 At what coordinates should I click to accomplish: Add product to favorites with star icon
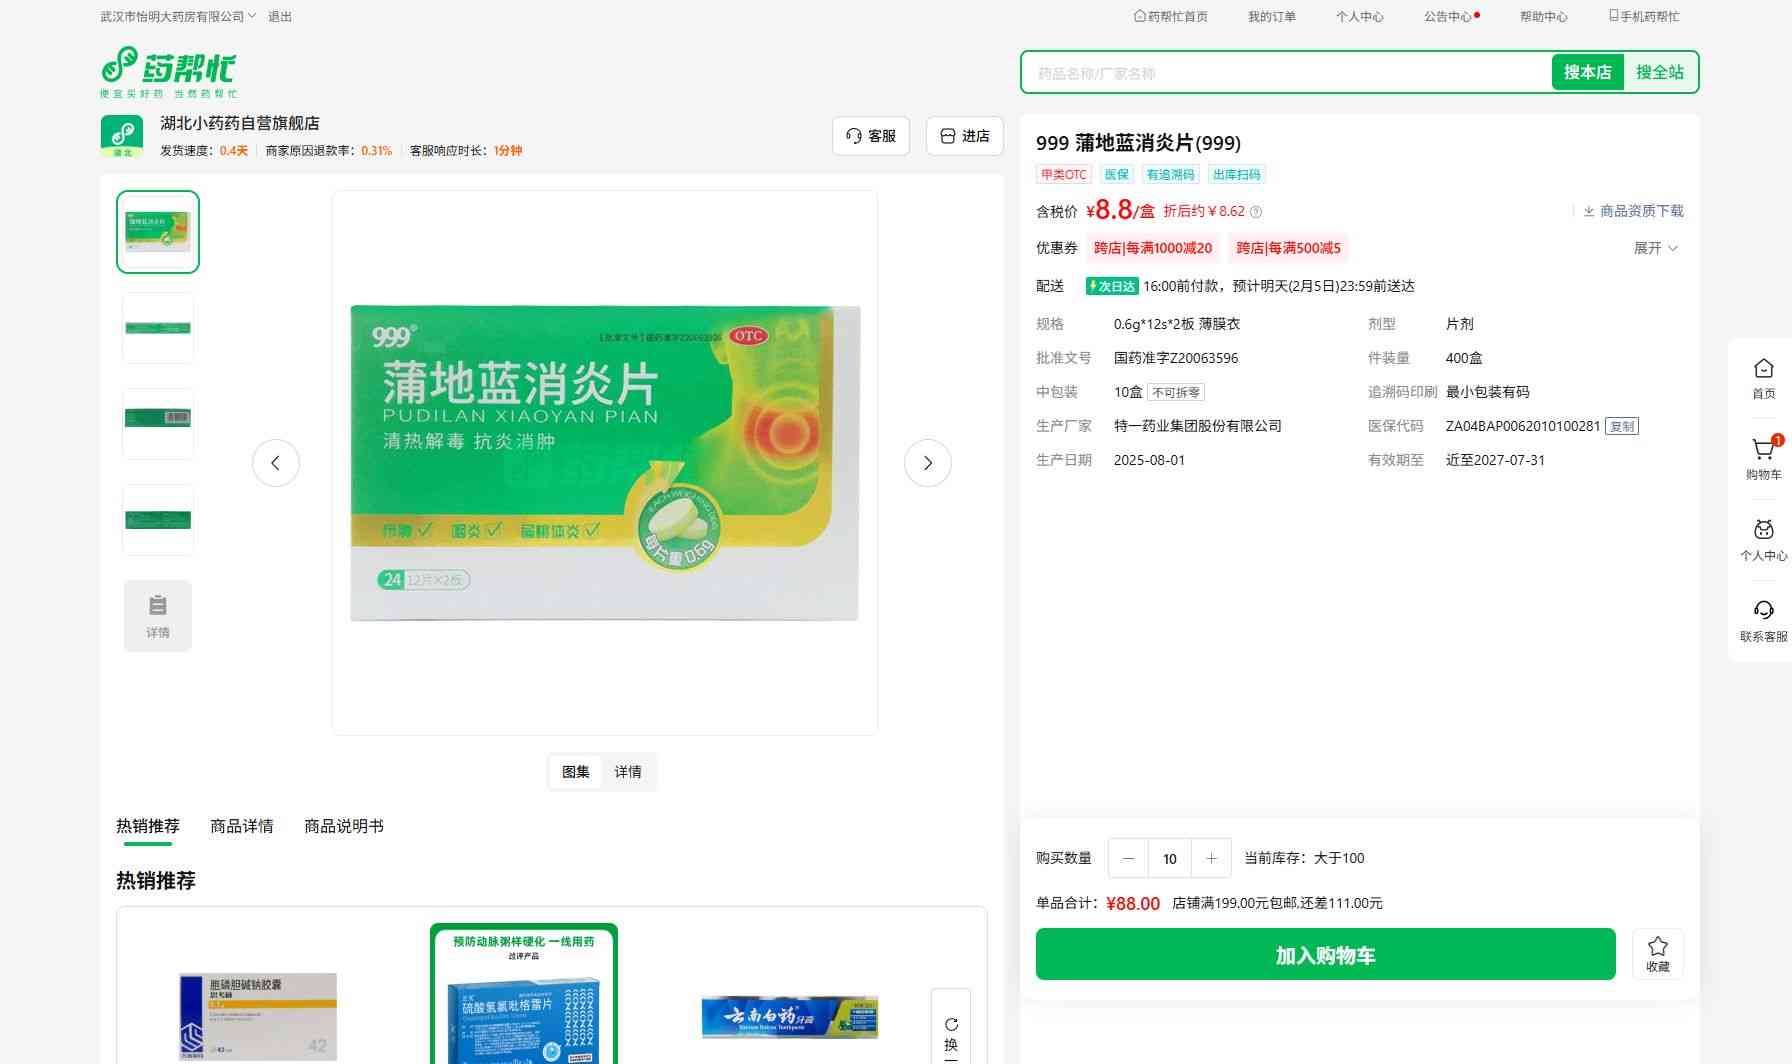[1657, 953]
